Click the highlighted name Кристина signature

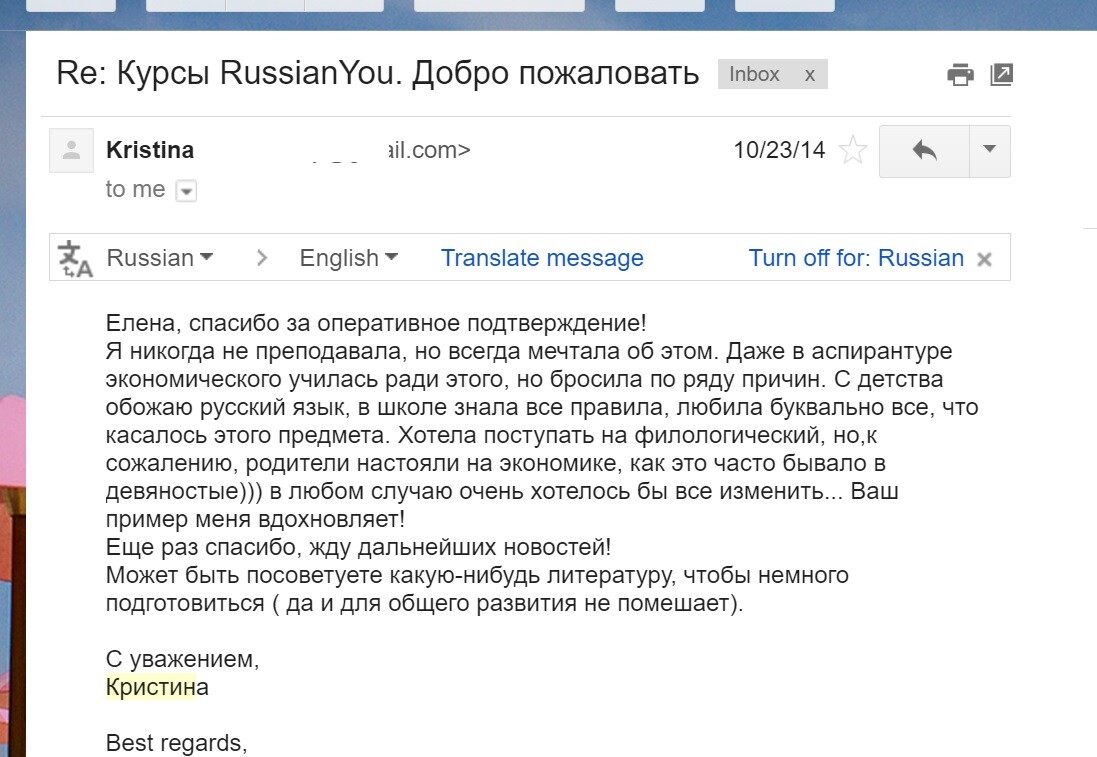[x=157, y=687]
